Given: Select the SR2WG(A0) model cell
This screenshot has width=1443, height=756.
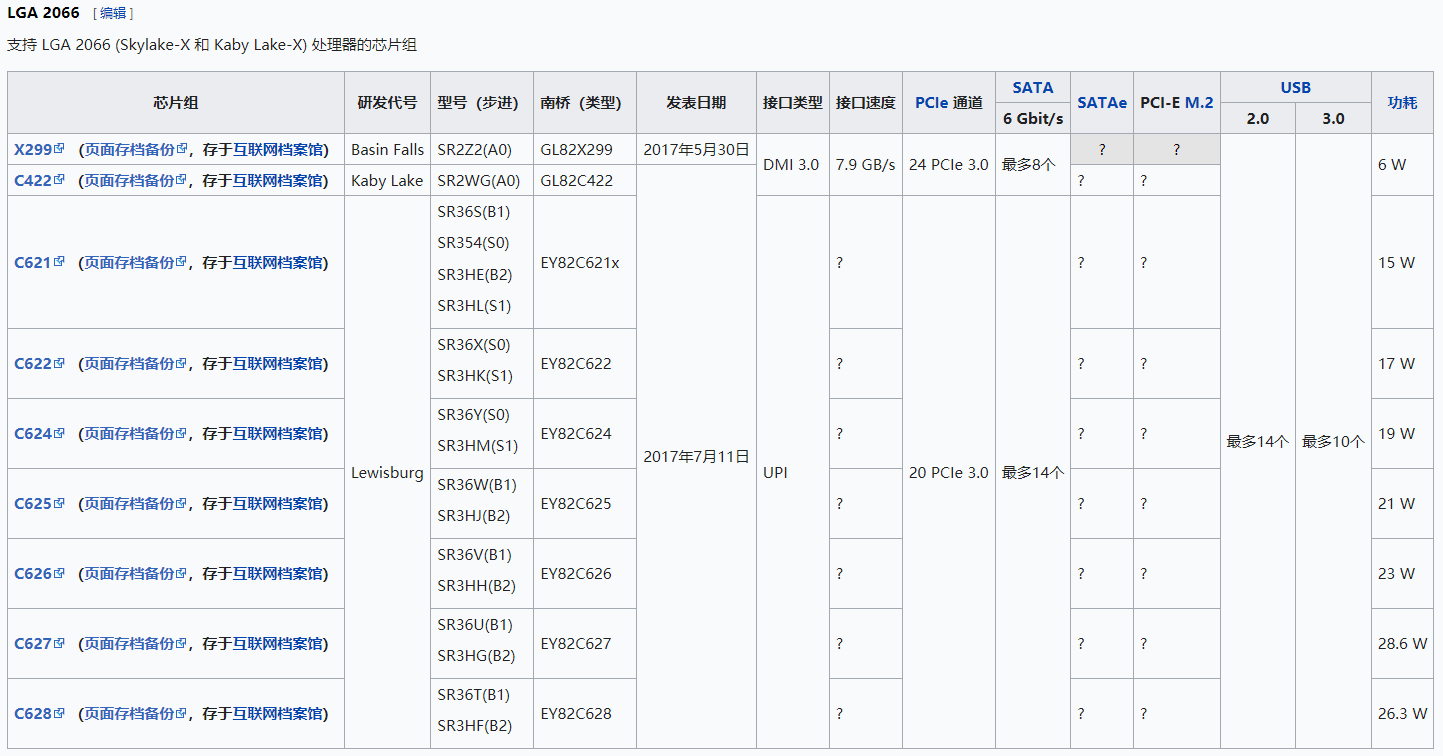Looking at the screenshot, I should coord(481,180).
